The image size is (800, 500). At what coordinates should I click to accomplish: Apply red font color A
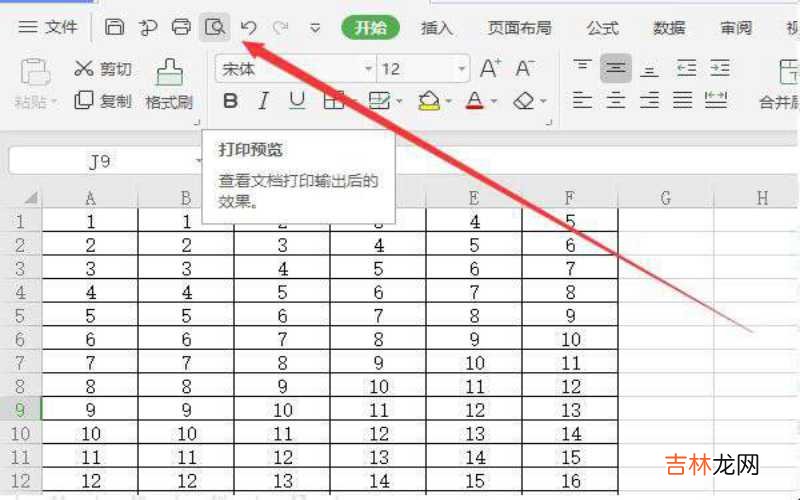coord(475,101)
